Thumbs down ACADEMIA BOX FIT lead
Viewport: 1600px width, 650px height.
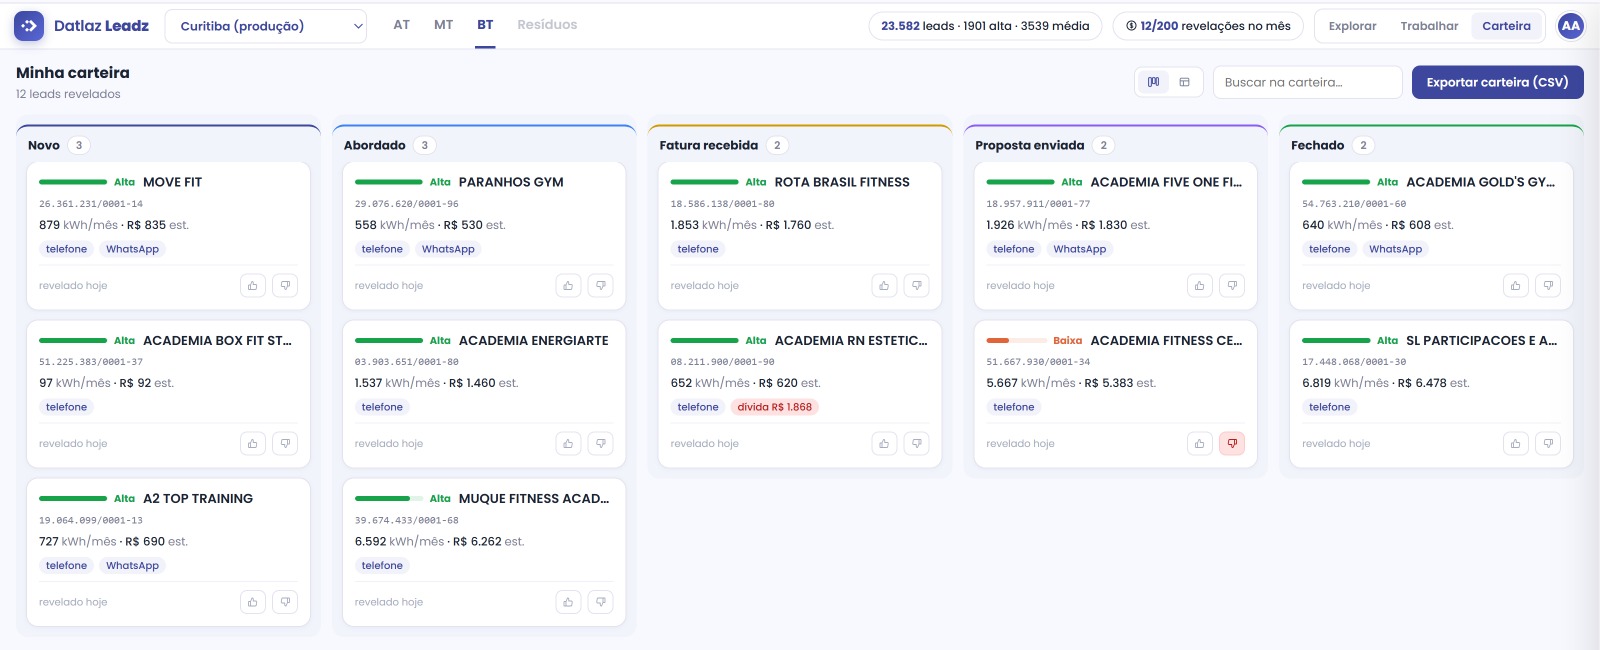pyautogui.click(x=285, y=444)
